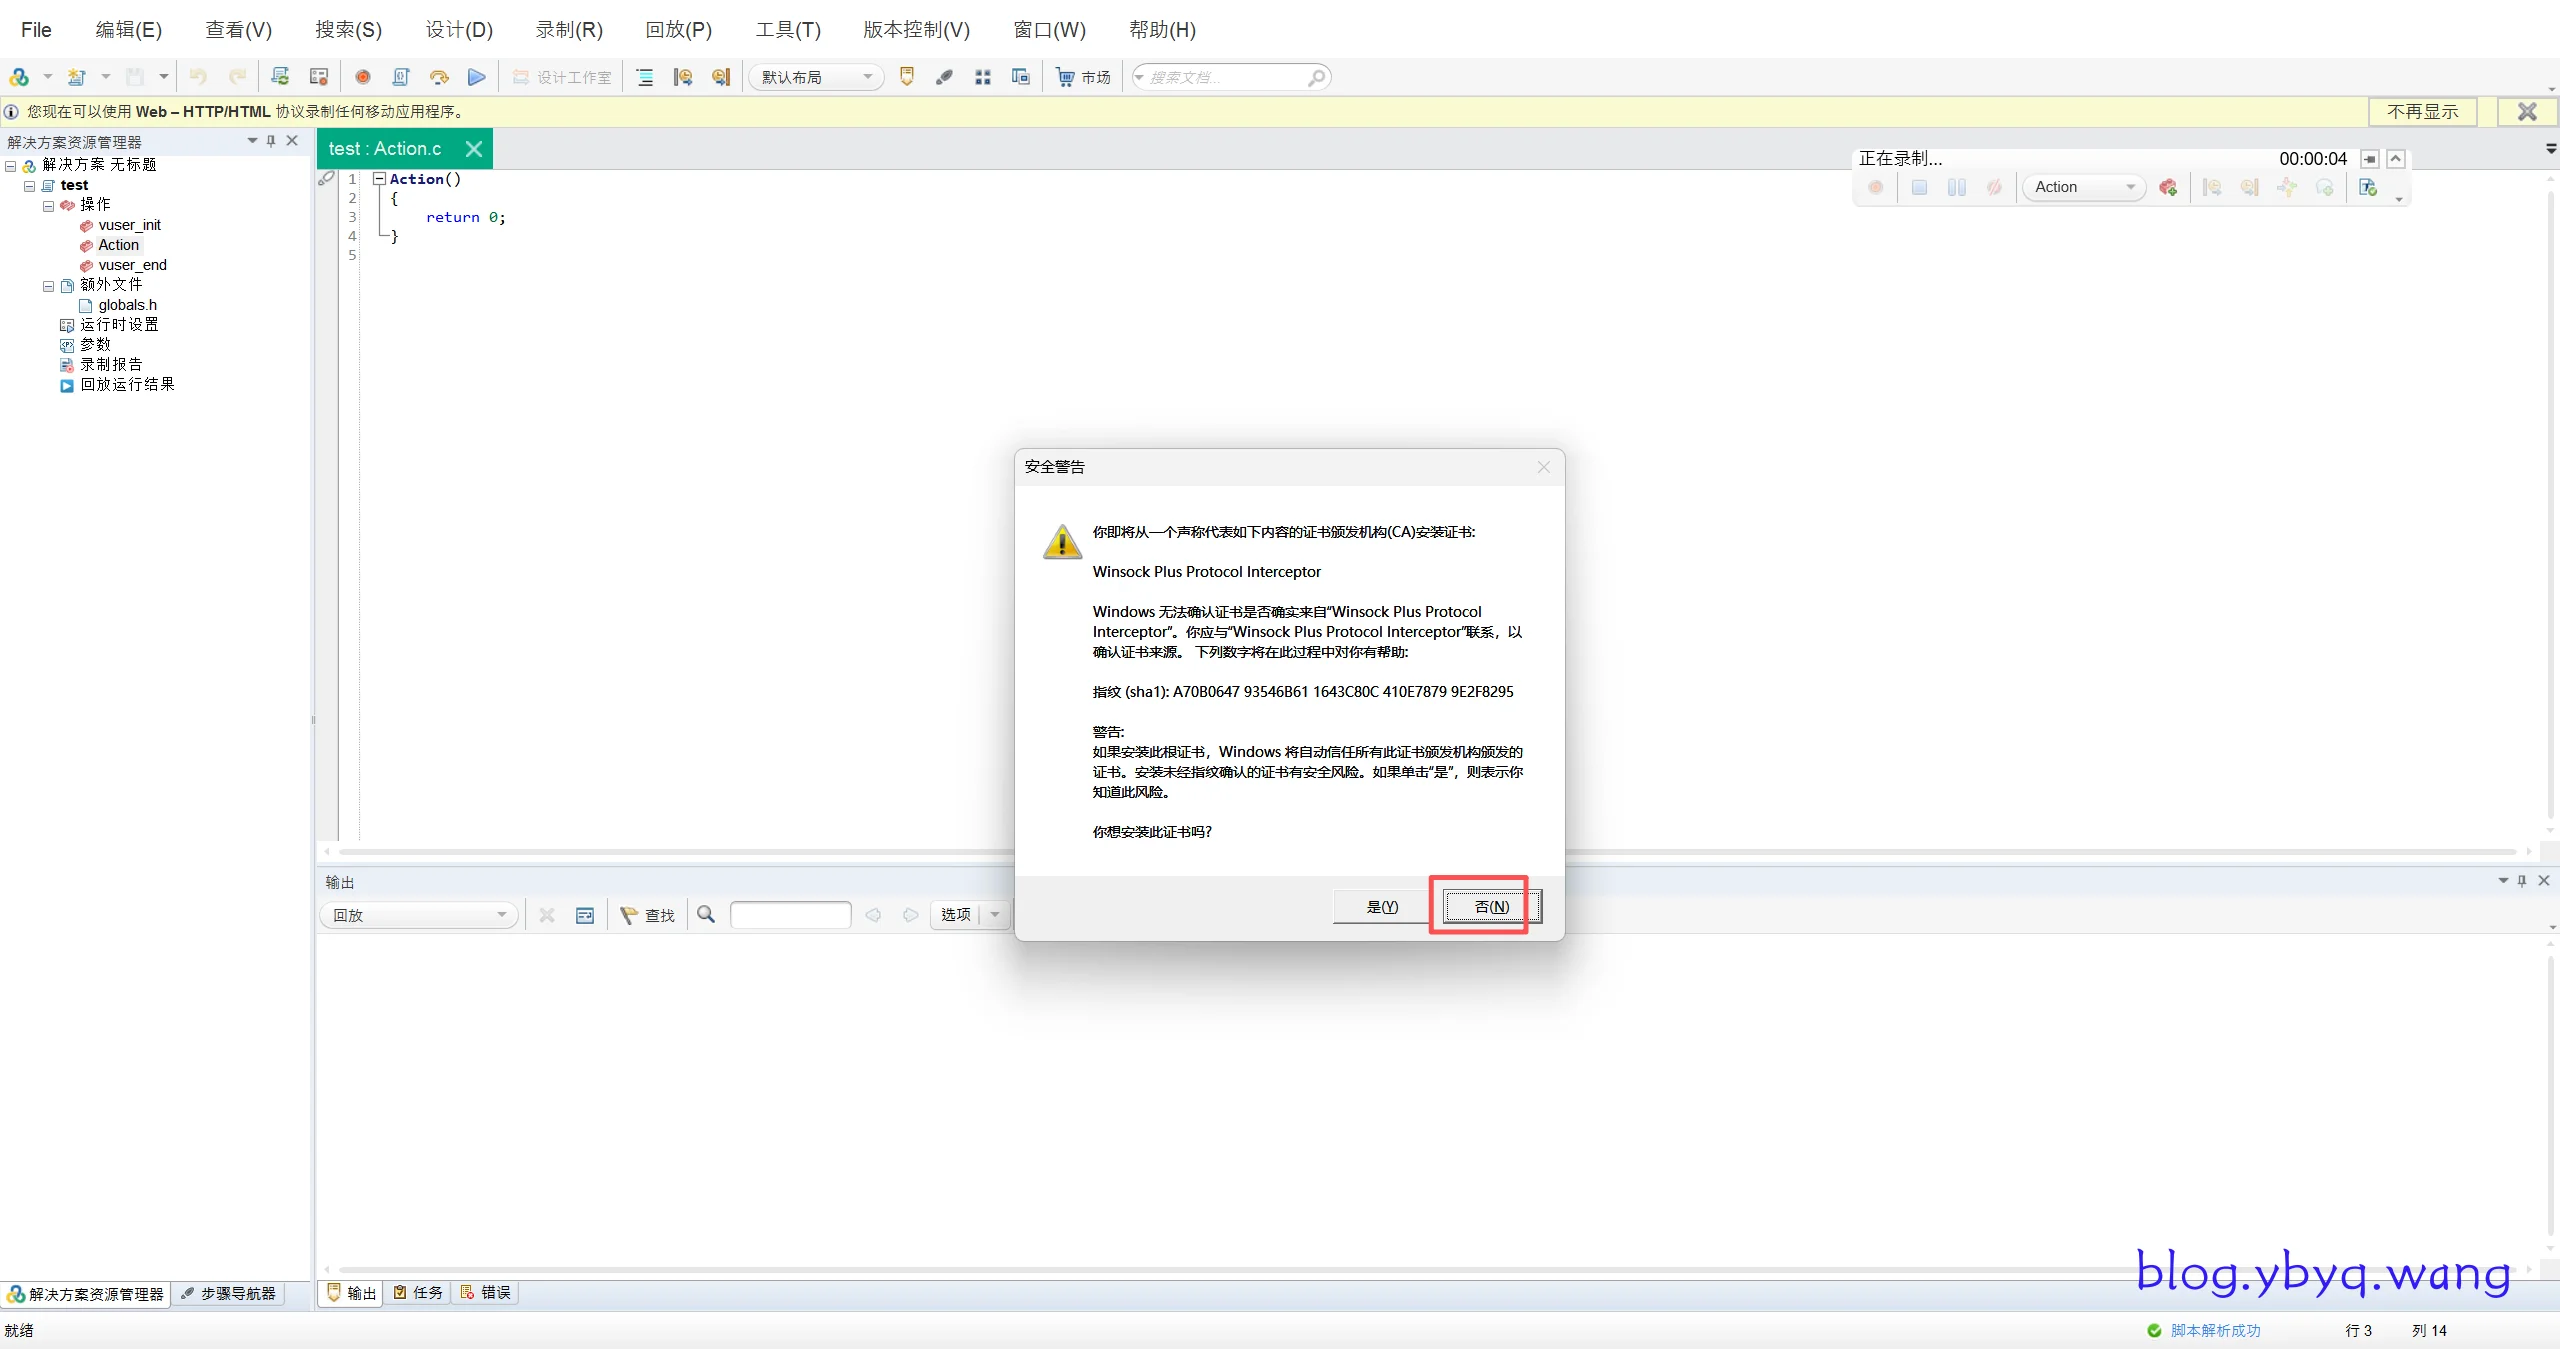Open the Action section dropdown in recording bar

click(x=2130, y=187)
